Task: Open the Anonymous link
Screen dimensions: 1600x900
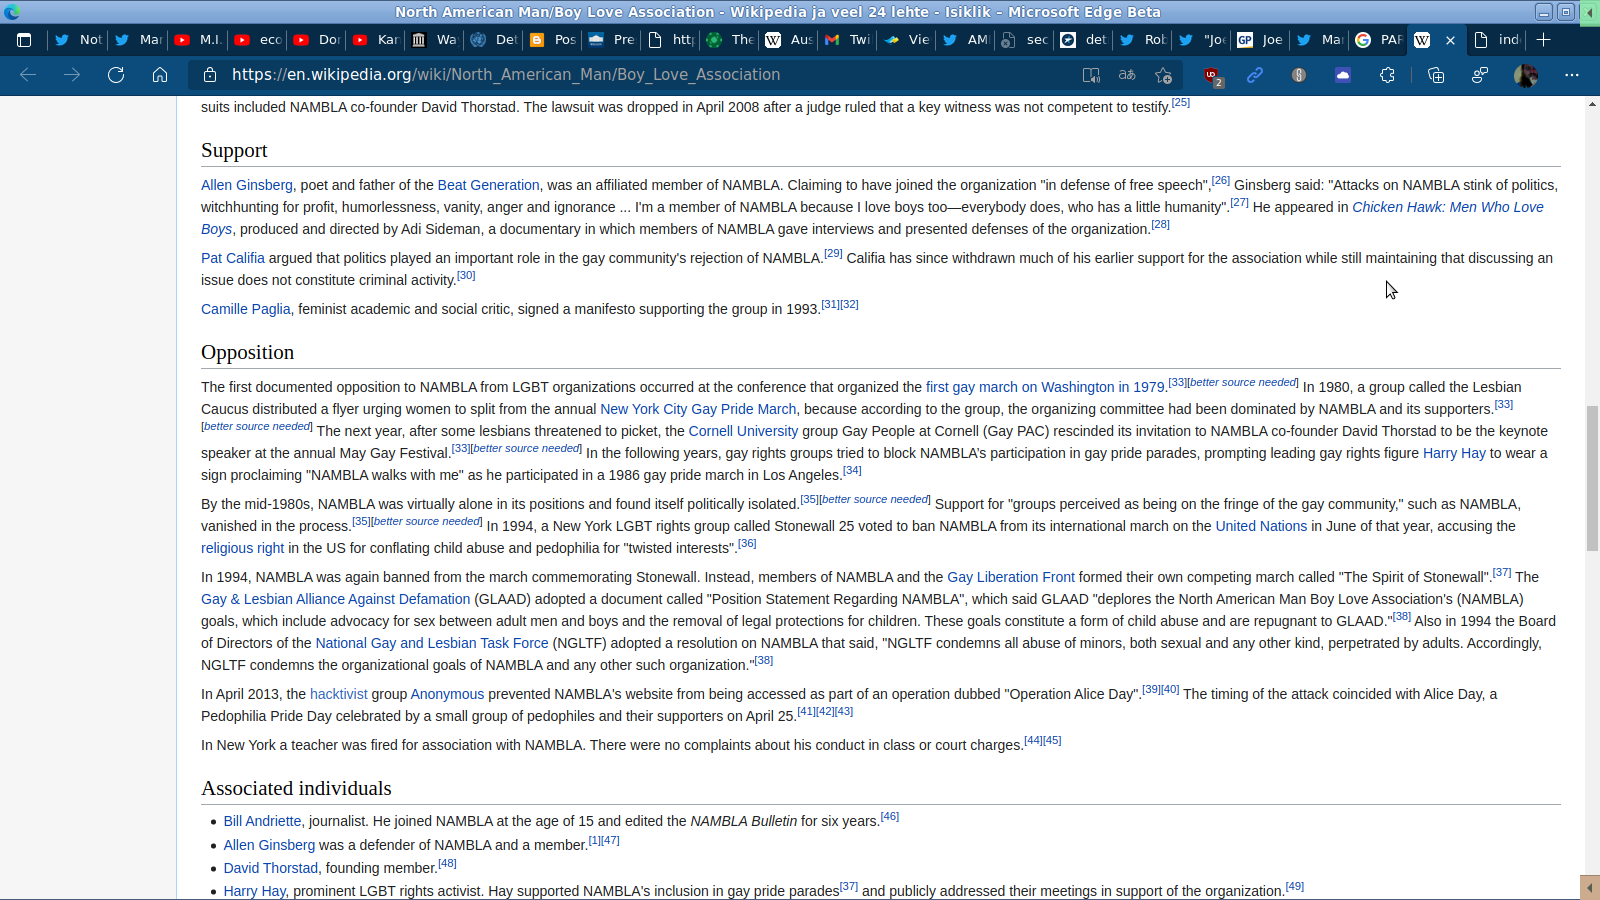Action: coord(447,694)
